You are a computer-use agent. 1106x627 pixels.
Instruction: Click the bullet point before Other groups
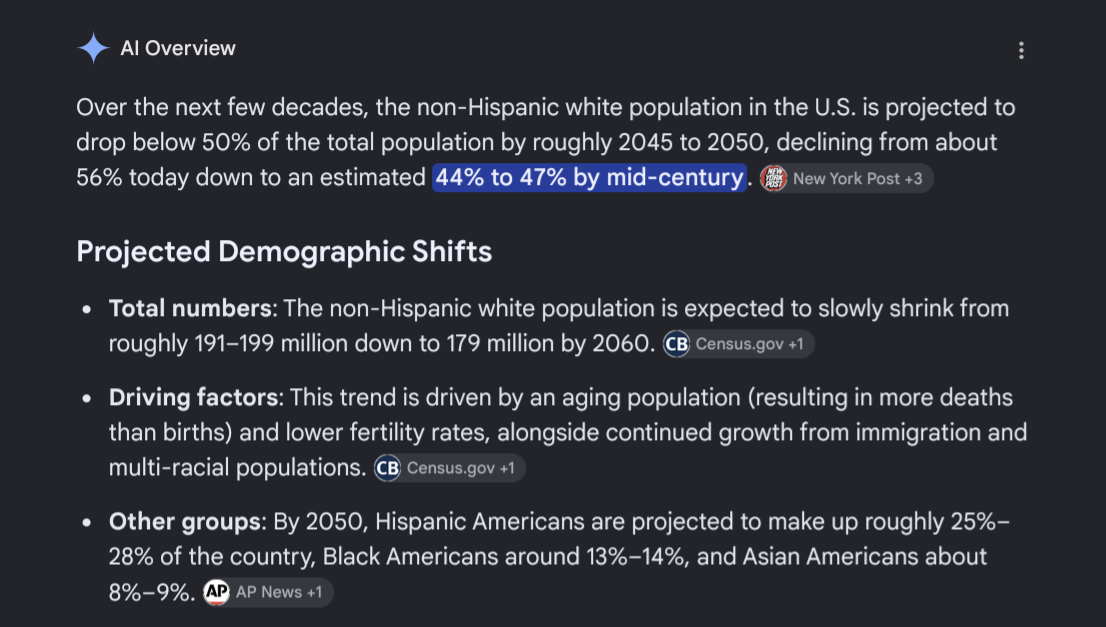[87, 523]
